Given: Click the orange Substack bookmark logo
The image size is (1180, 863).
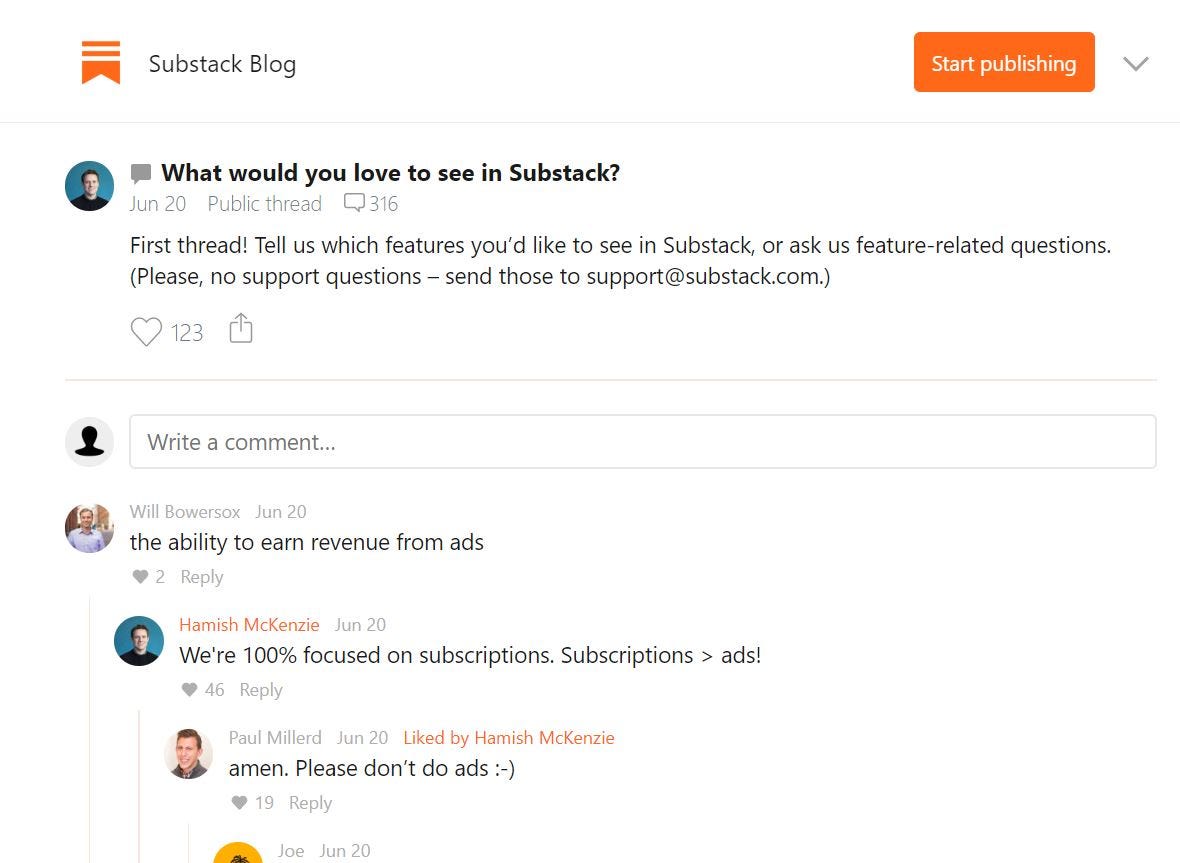Looking at the screenshot, I should [100, 62].
